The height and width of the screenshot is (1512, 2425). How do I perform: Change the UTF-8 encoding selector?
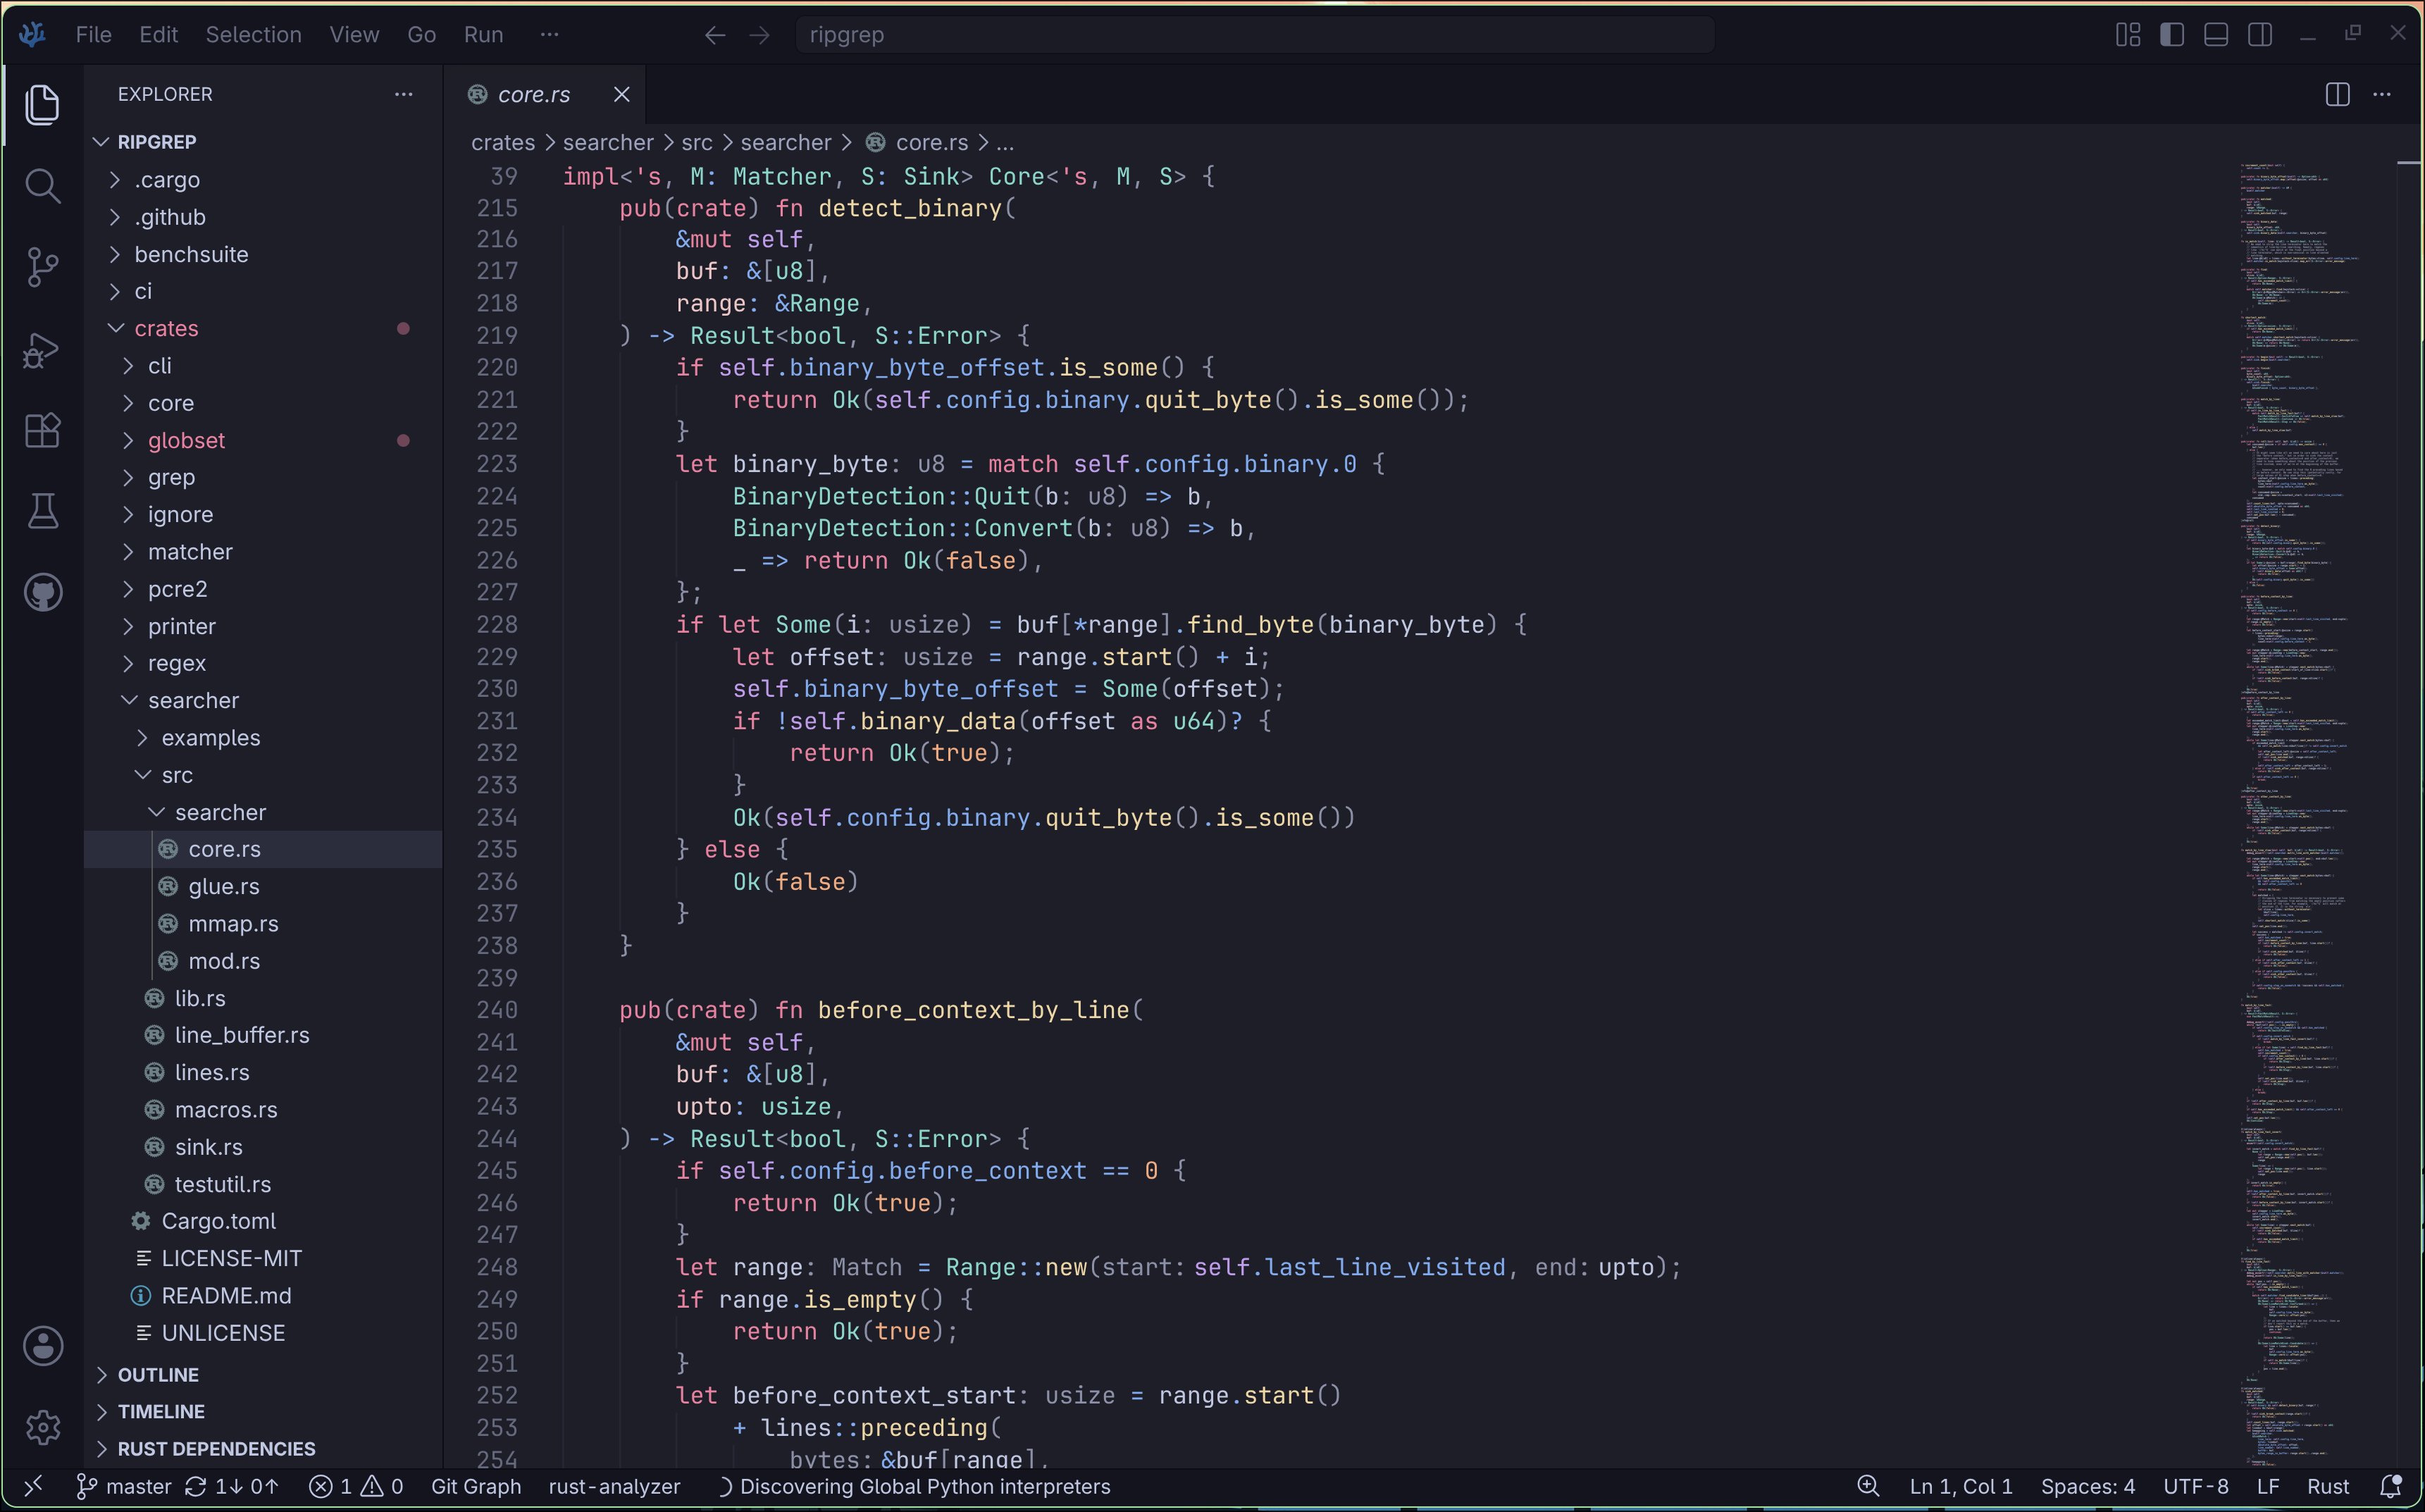2195,1486
